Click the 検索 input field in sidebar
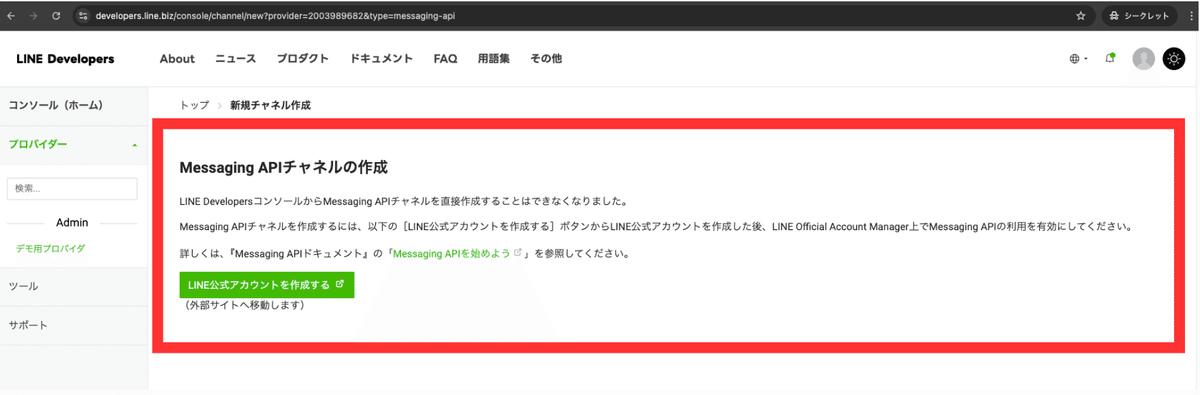1200x395 pixels. pyautogui.click(x=72, y=188)
